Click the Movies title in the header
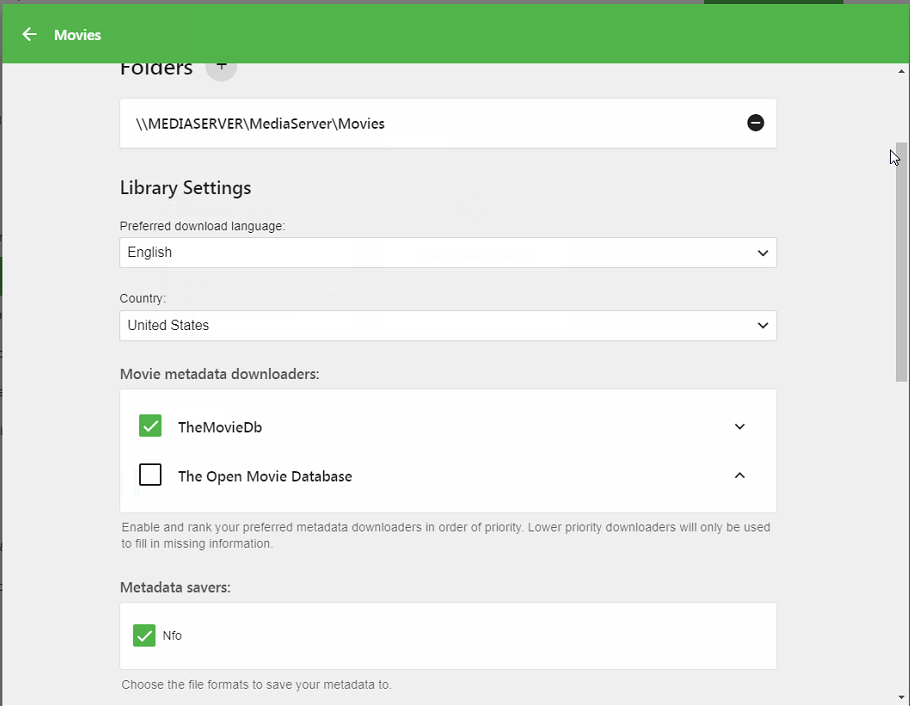 coord(78,35)
